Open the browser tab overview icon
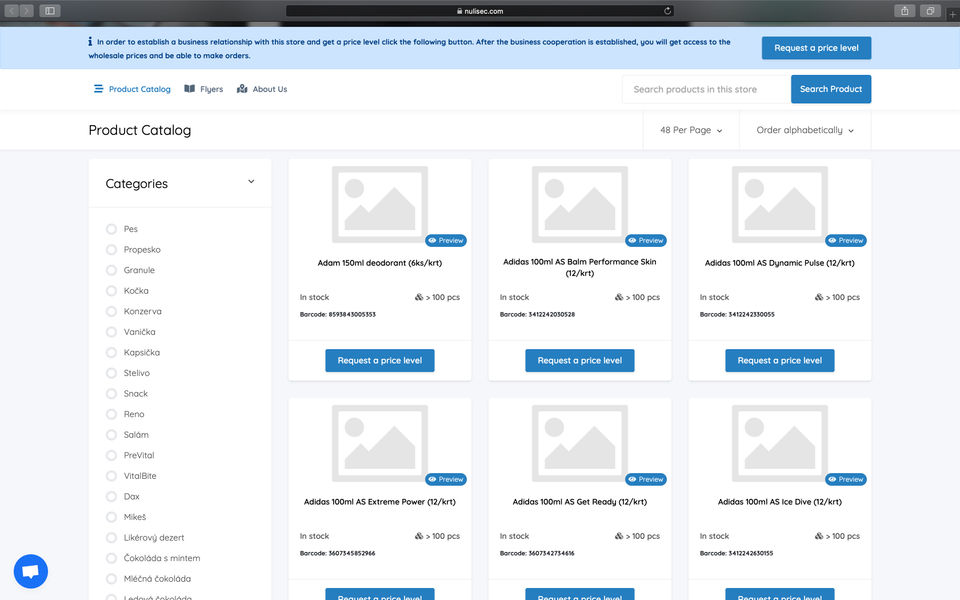The width and height of the screenshot is (960, 600). (x=930, y=10)
